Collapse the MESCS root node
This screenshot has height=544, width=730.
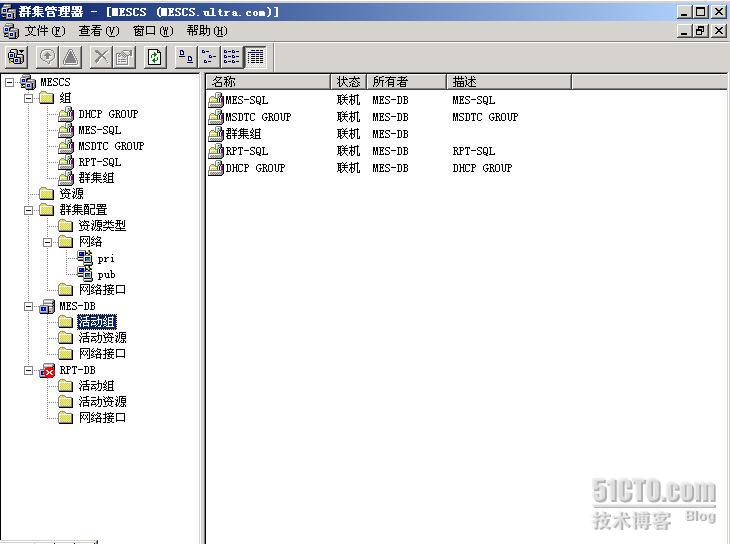[9, 82]
